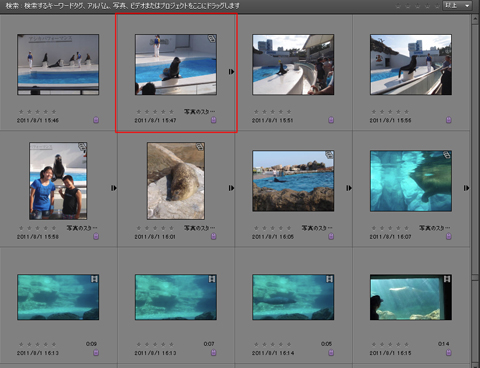Click the video icon on the 0:14 clip thumbnail

(447, 279)
